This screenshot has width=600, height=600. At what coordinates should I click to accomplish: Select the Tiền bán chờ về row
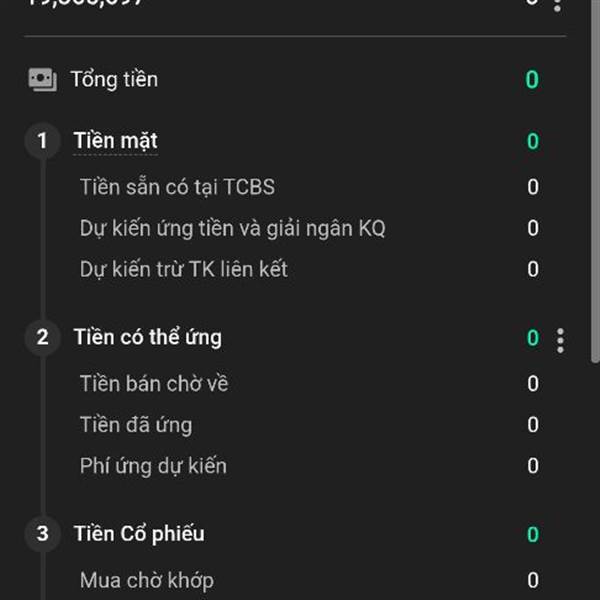(154, 384)
